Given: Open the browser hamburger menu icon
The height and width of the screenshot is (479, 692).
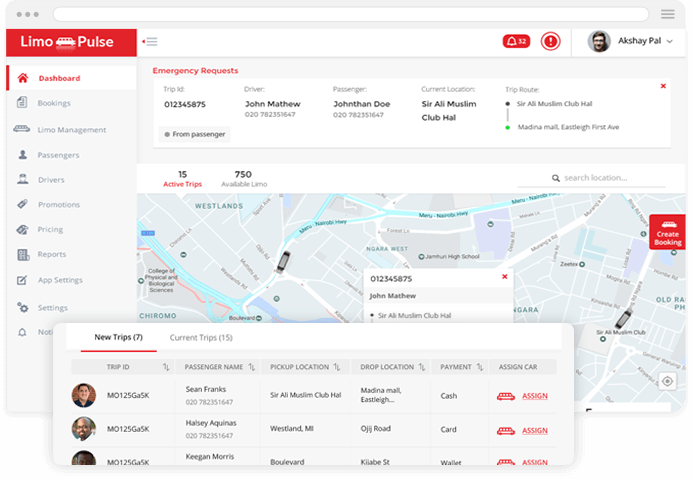Looking at the screenshot, I should click(668, 14).
